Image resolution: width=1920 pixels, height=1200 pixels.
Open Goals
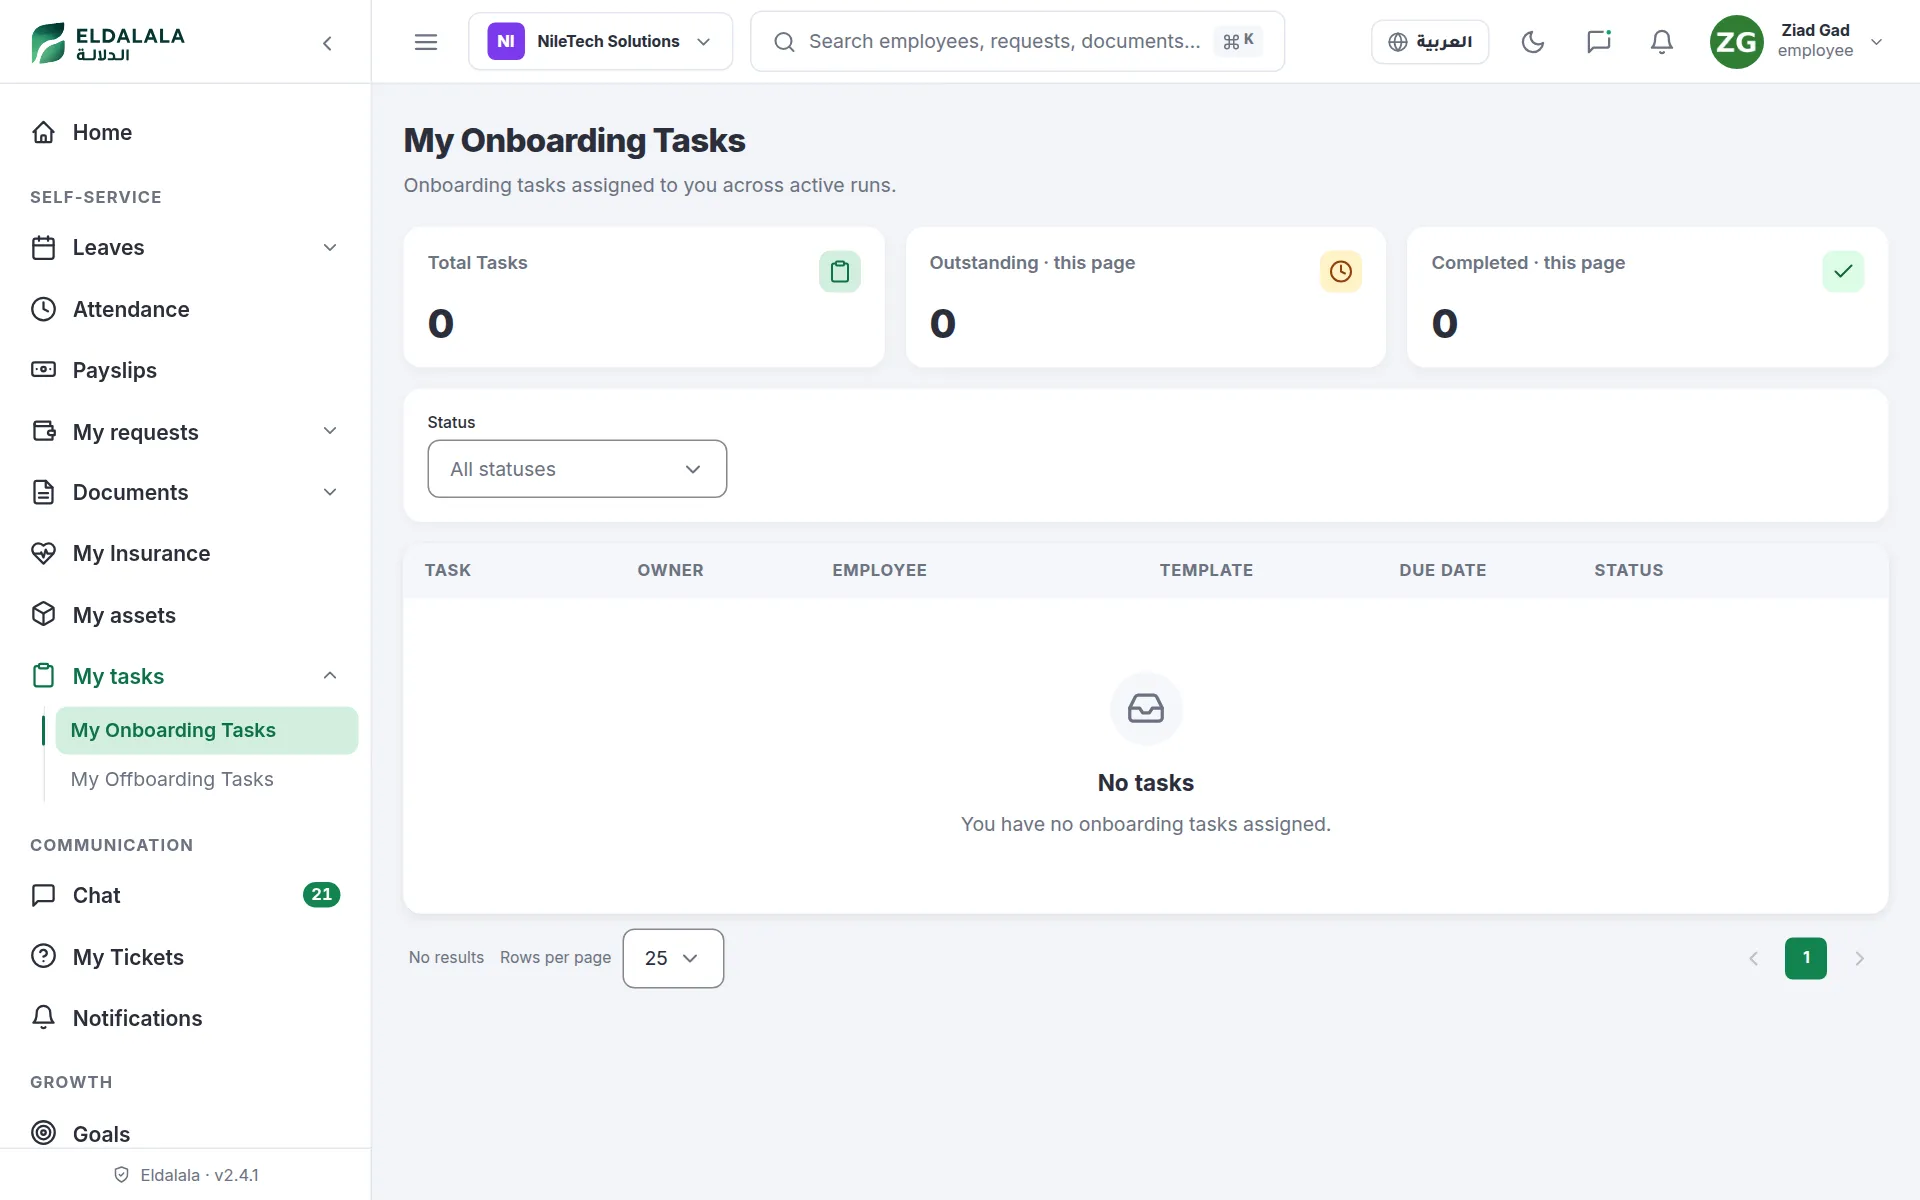[185, 1134]
